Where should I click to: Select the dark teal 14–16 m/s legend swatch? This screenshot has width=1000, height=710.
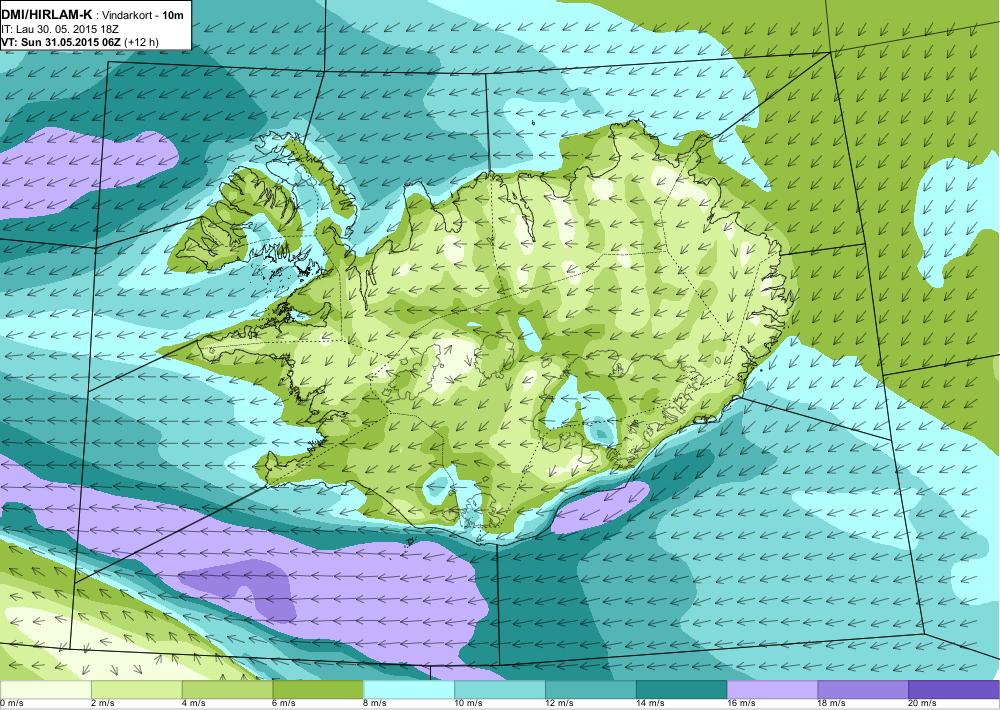681,689
